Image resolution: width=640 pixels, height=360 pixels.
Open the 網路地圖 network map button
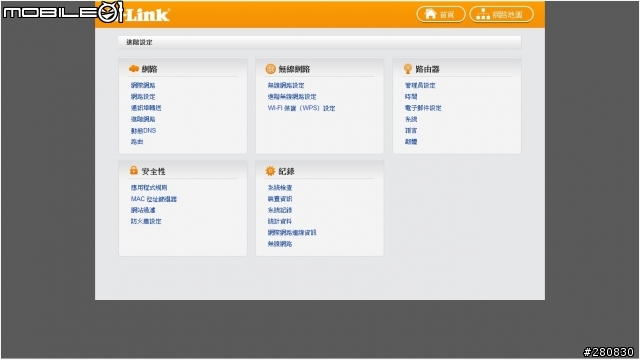click(x=502, y=15)
